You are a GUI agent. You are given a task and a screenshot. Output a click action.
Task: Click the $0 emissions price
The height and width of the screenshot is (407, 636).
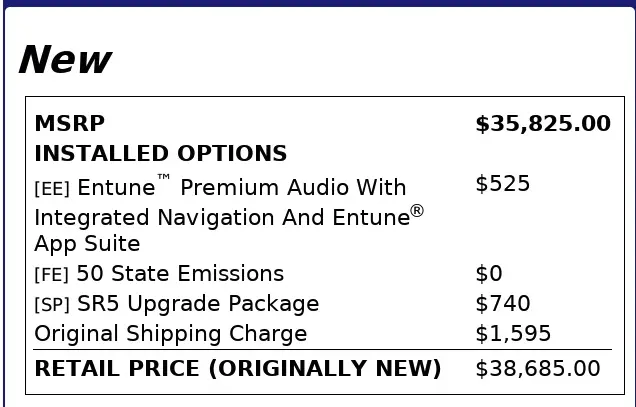coord(488,274)
